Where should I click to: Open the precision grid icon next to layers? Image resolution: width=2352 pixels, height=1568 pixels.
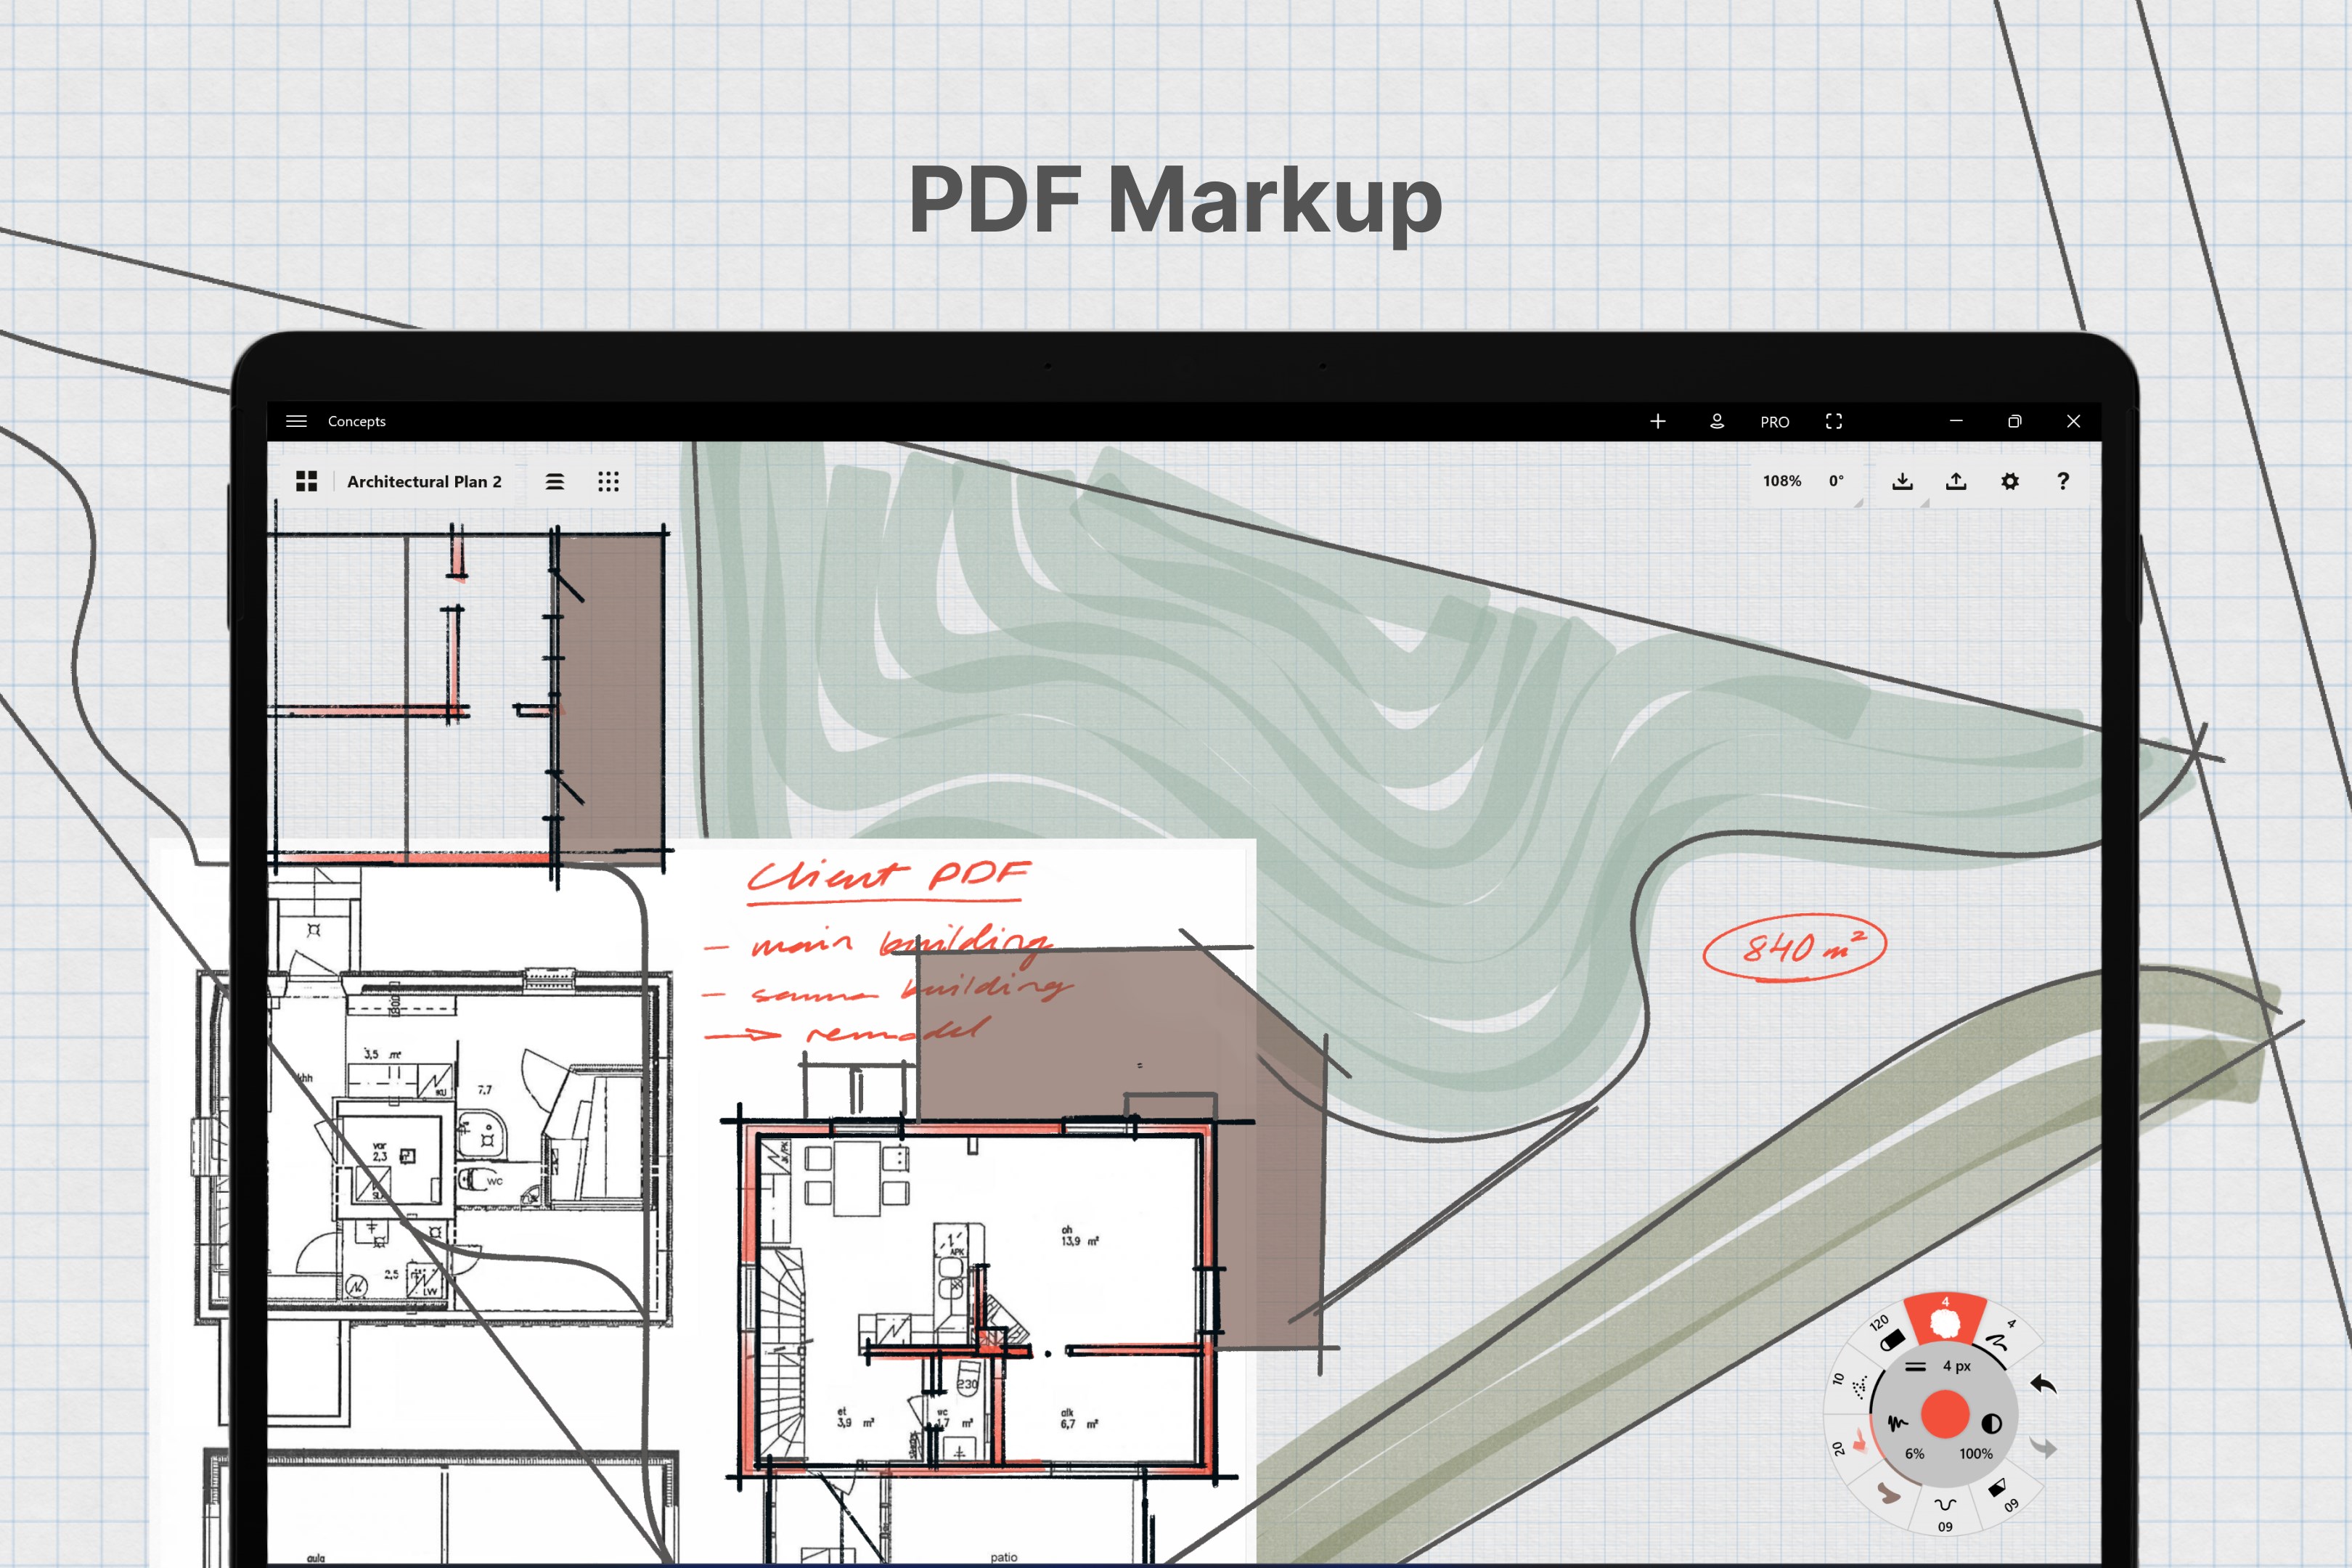click(x=608, y=481)
